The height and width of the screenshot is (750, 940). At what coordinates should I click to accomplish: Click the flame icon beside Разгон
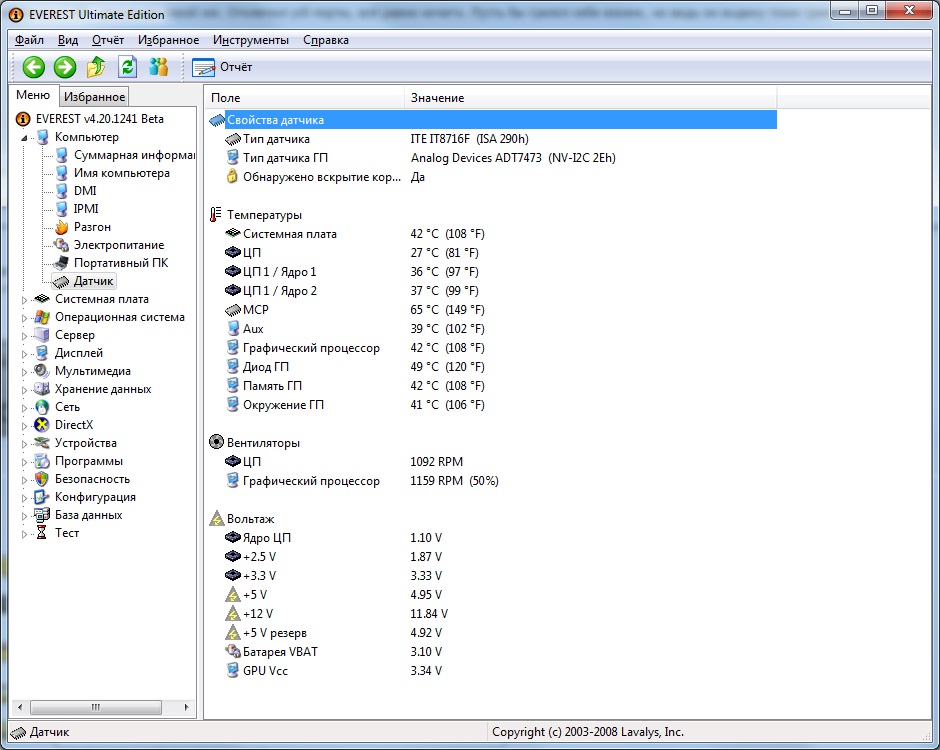(x=61, y=227)
